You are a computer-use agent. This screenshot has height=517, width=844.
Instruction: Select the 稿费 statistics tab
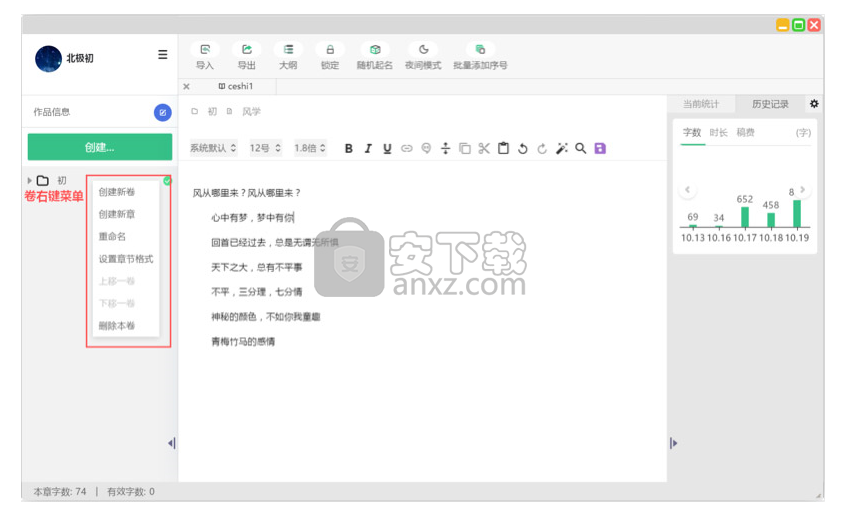(x=745, y=132)
